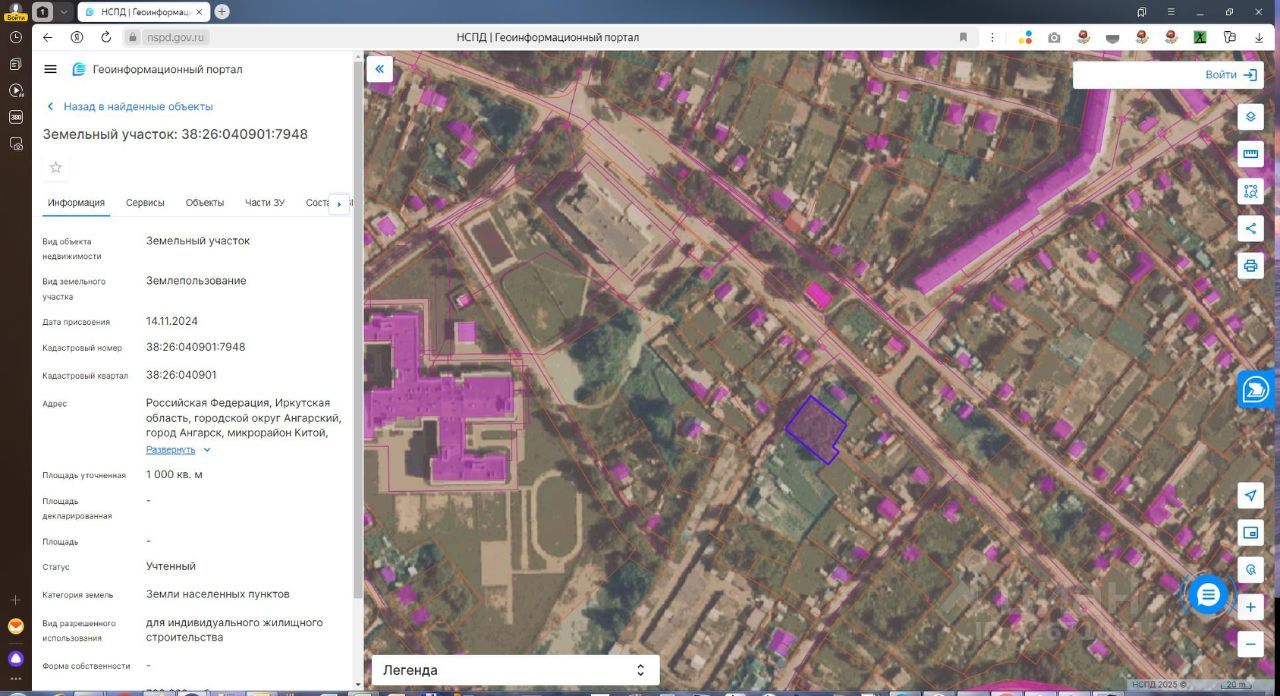
Task: Open the Части ЗУ tab
Action: click(x=265, y=203)
